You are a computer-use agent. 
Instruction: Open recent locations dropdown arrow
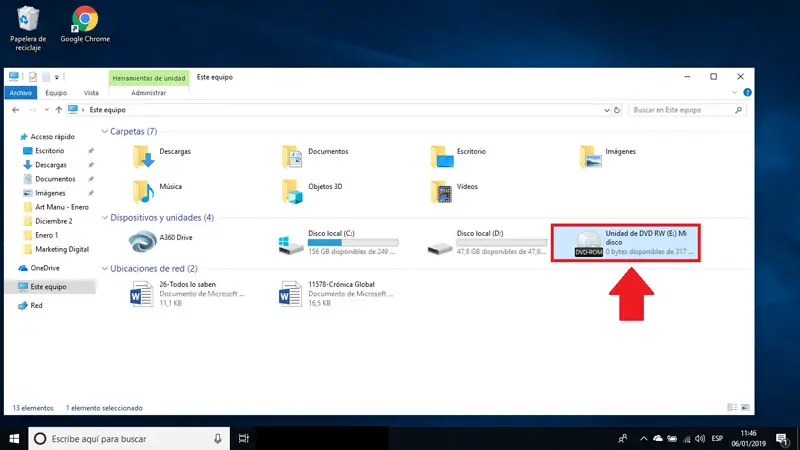(46, 110)
